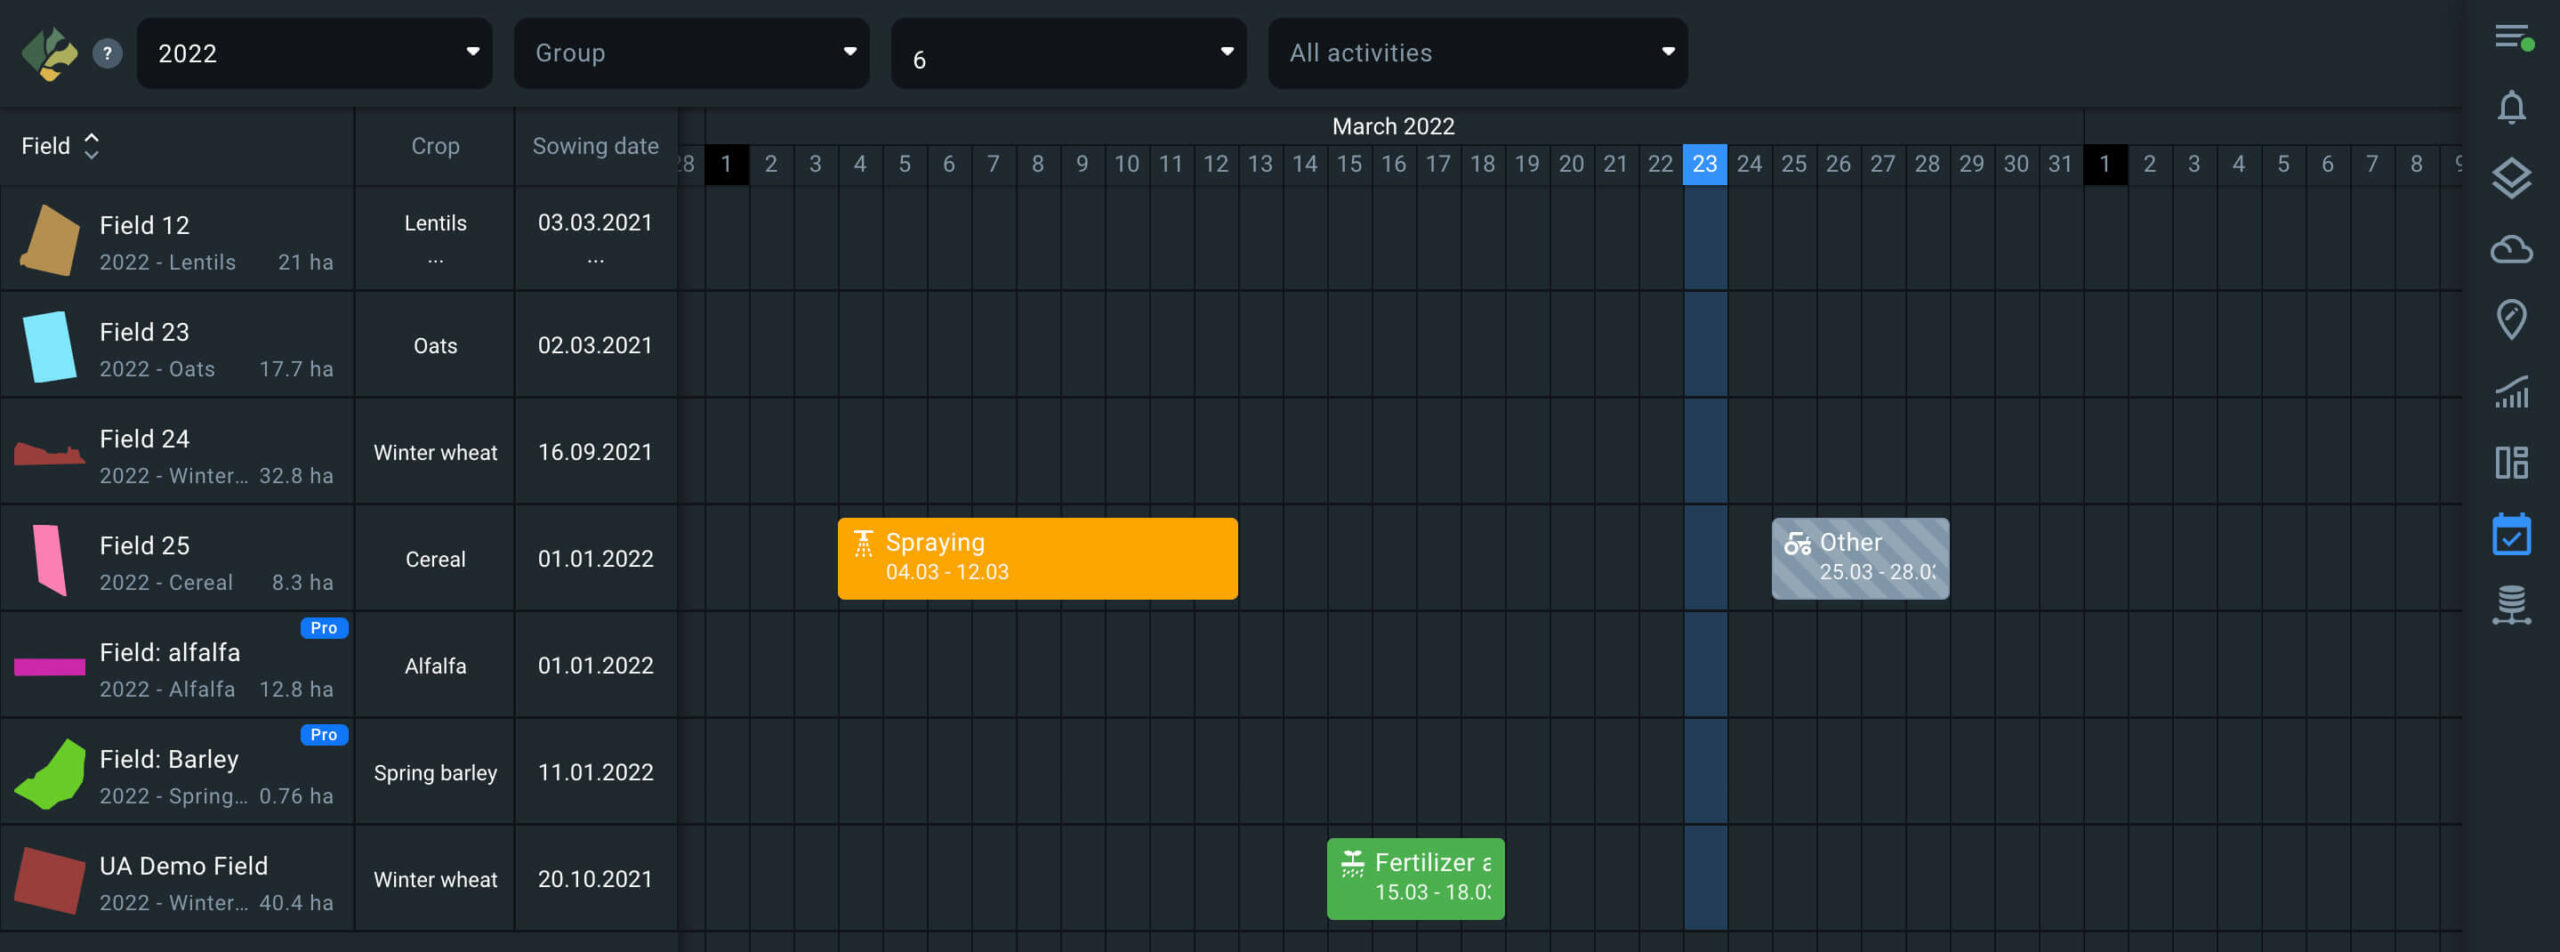Click highlighted today date 23
This screenshot has height=952, width=2560.
coord(1705,164)
